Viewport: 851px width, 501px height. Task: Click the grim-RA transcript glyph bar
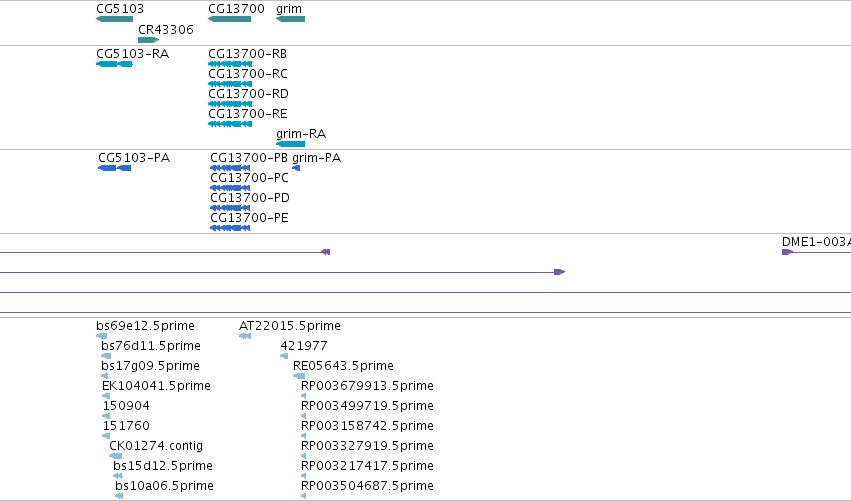point(290,144)
